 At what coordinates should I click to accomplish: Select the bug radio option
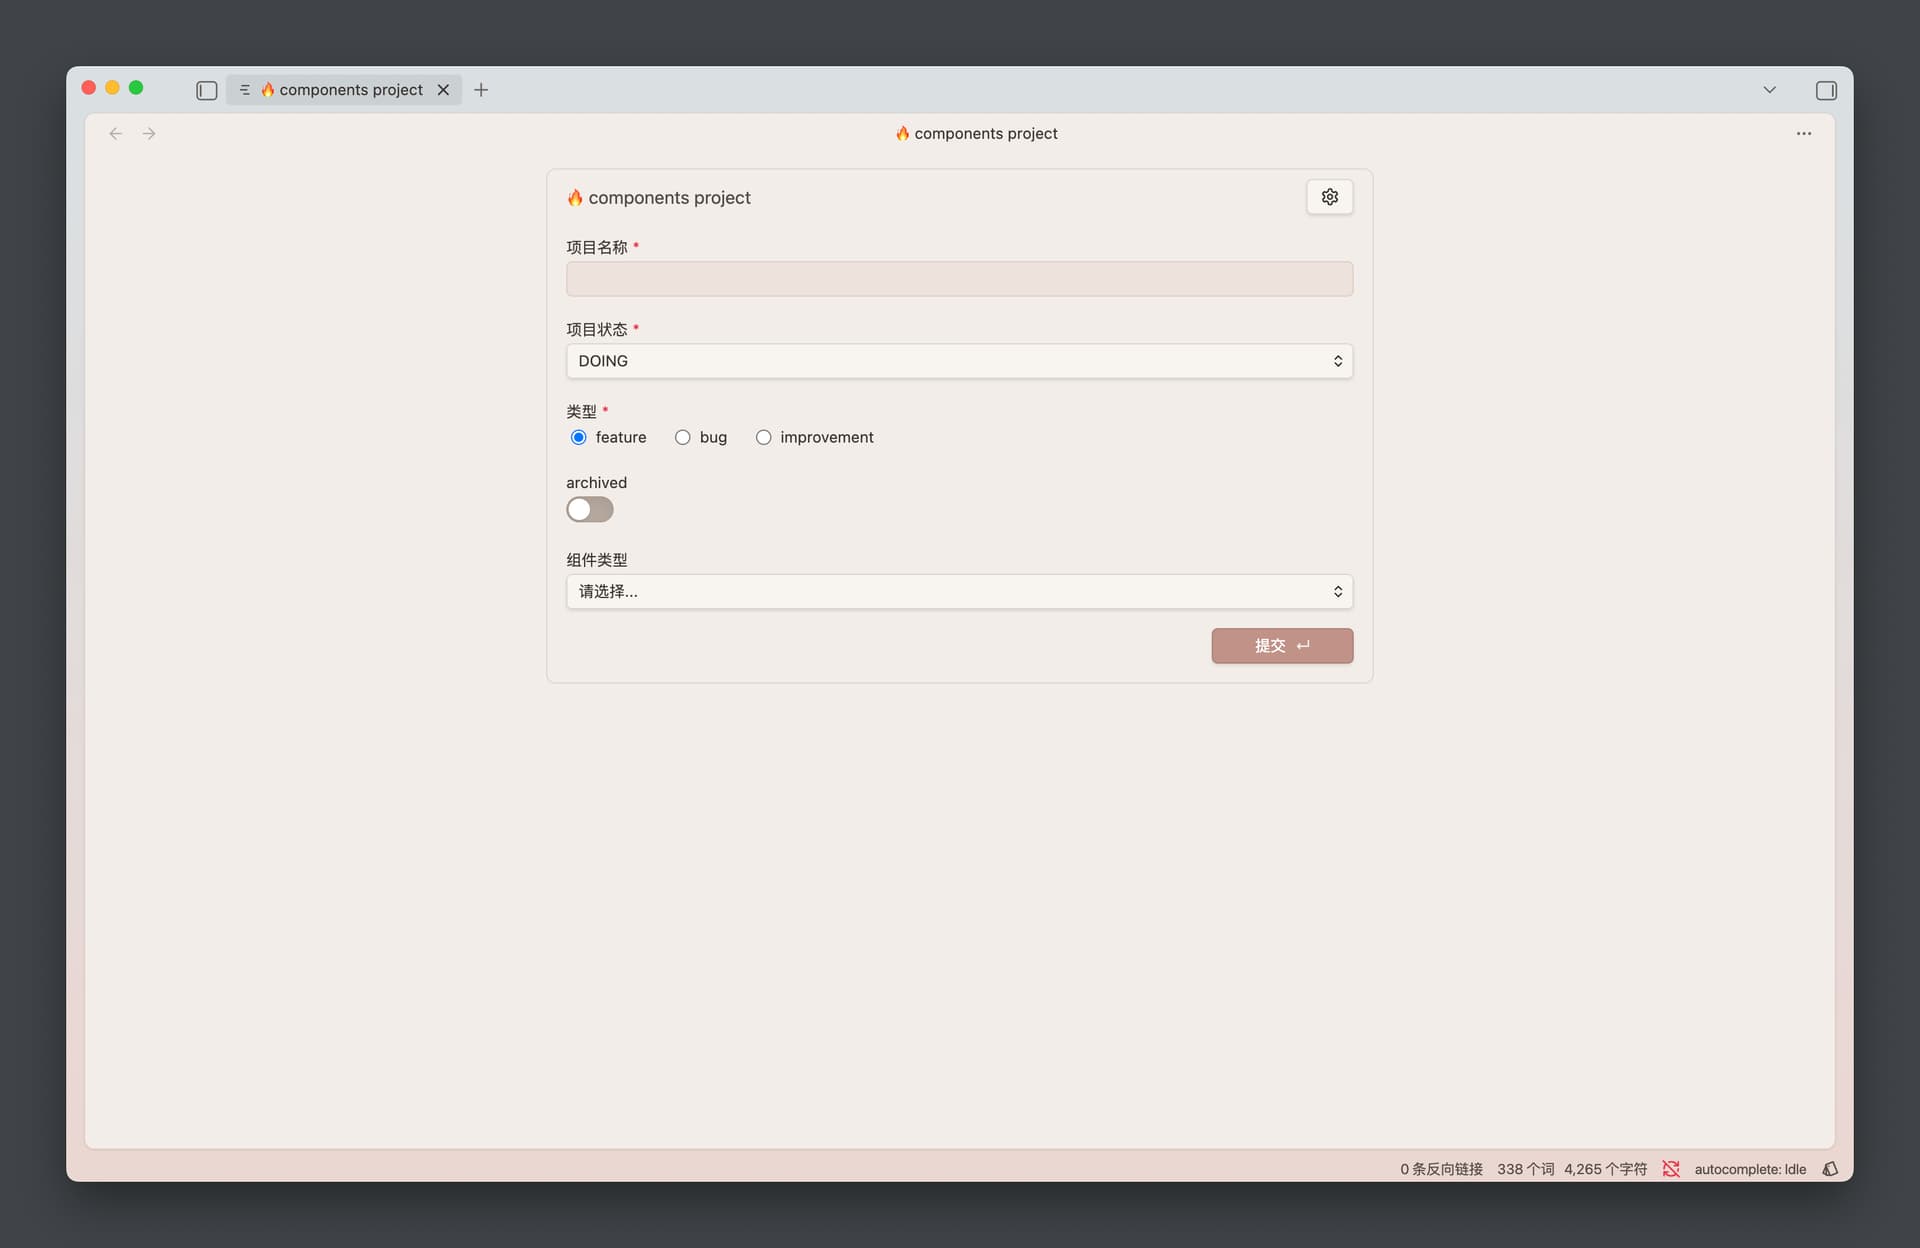[x=682, y=437]
